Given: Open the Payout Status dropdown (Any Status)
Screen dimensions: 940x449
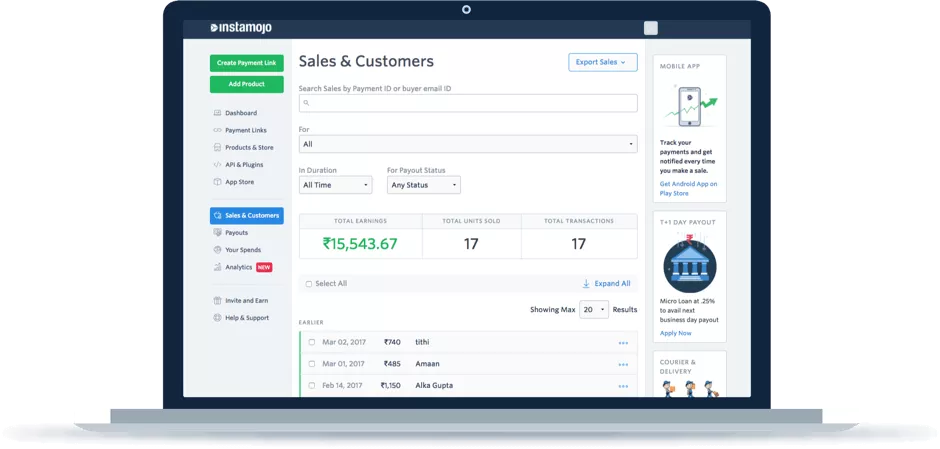Looking at the screenshot, I should pos(424,185).
